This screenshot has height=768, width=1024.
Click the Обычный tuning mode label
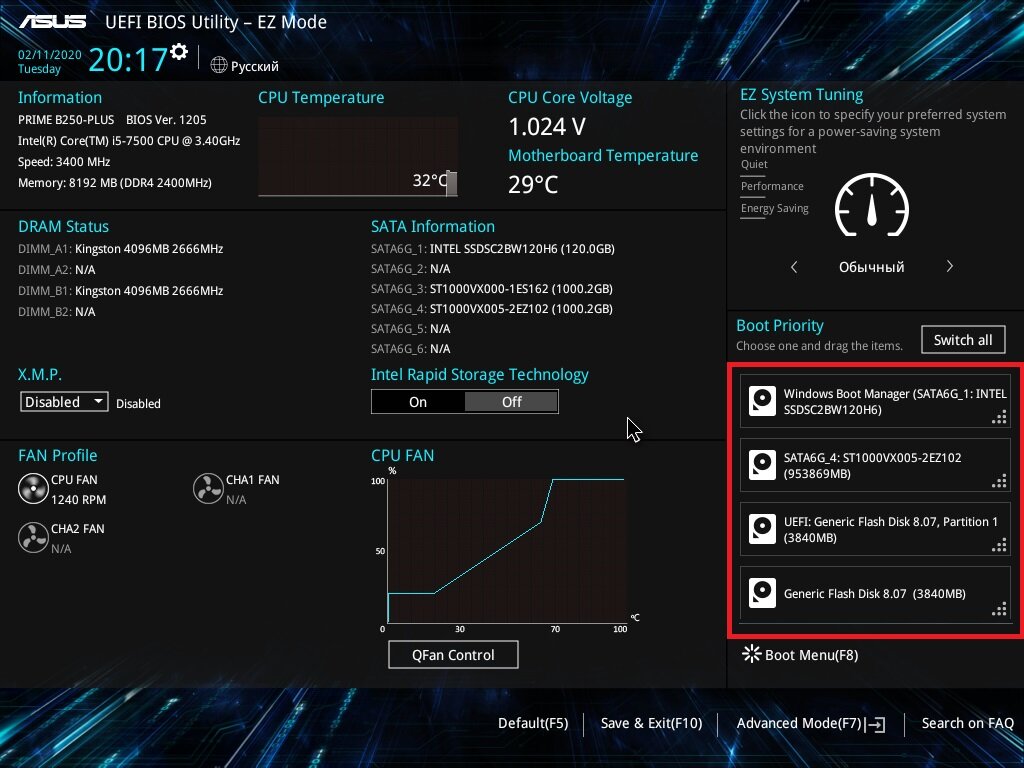click(871, 267)
